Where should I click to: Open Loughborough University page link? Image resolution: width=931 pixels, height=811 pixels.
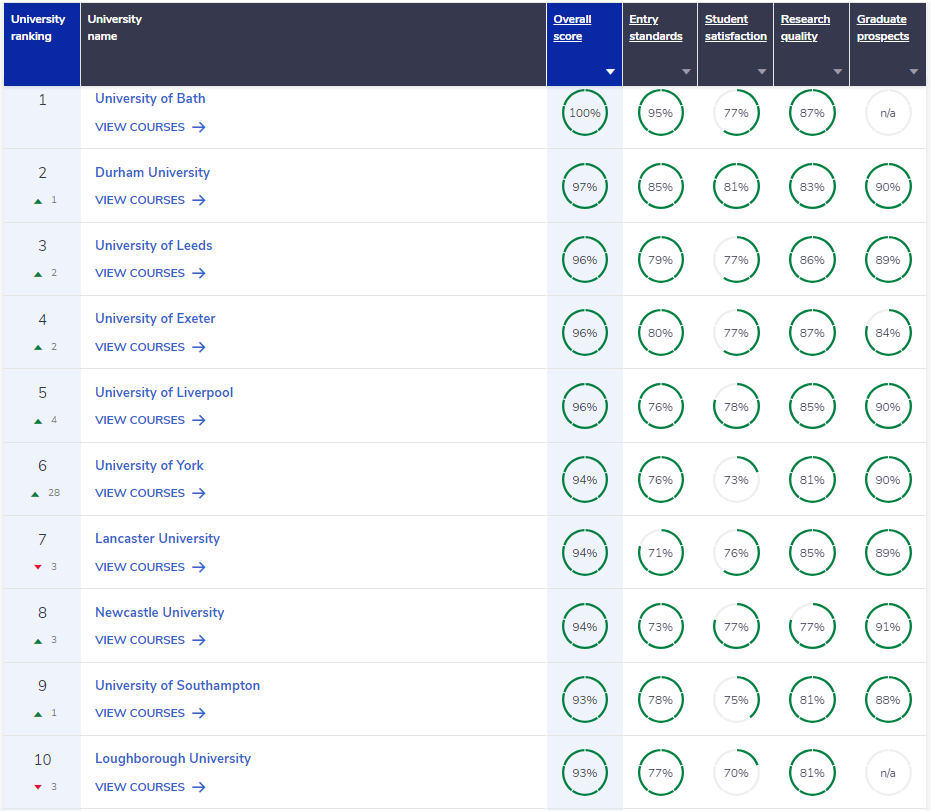click(x=173, y=758)
